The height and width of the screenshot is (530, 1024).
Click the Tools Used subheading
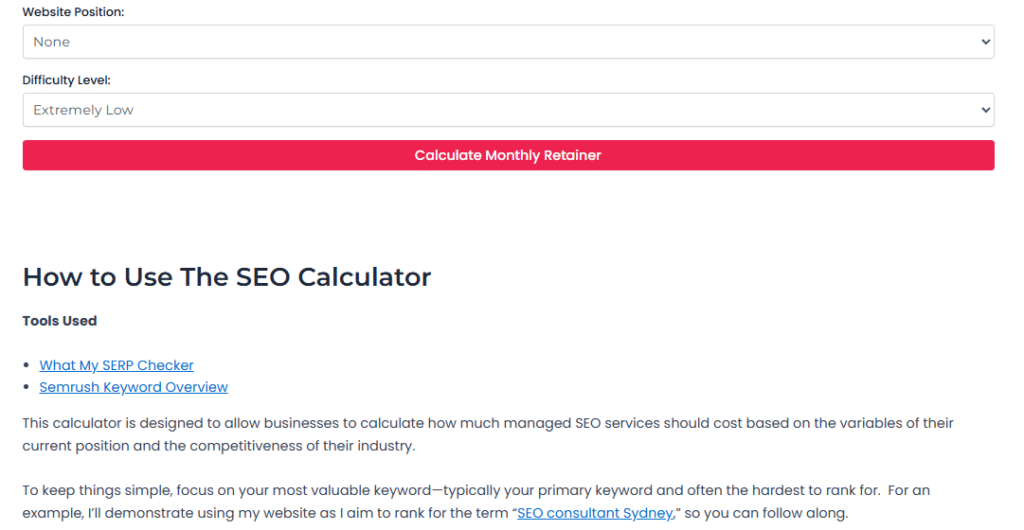point(60,321)
